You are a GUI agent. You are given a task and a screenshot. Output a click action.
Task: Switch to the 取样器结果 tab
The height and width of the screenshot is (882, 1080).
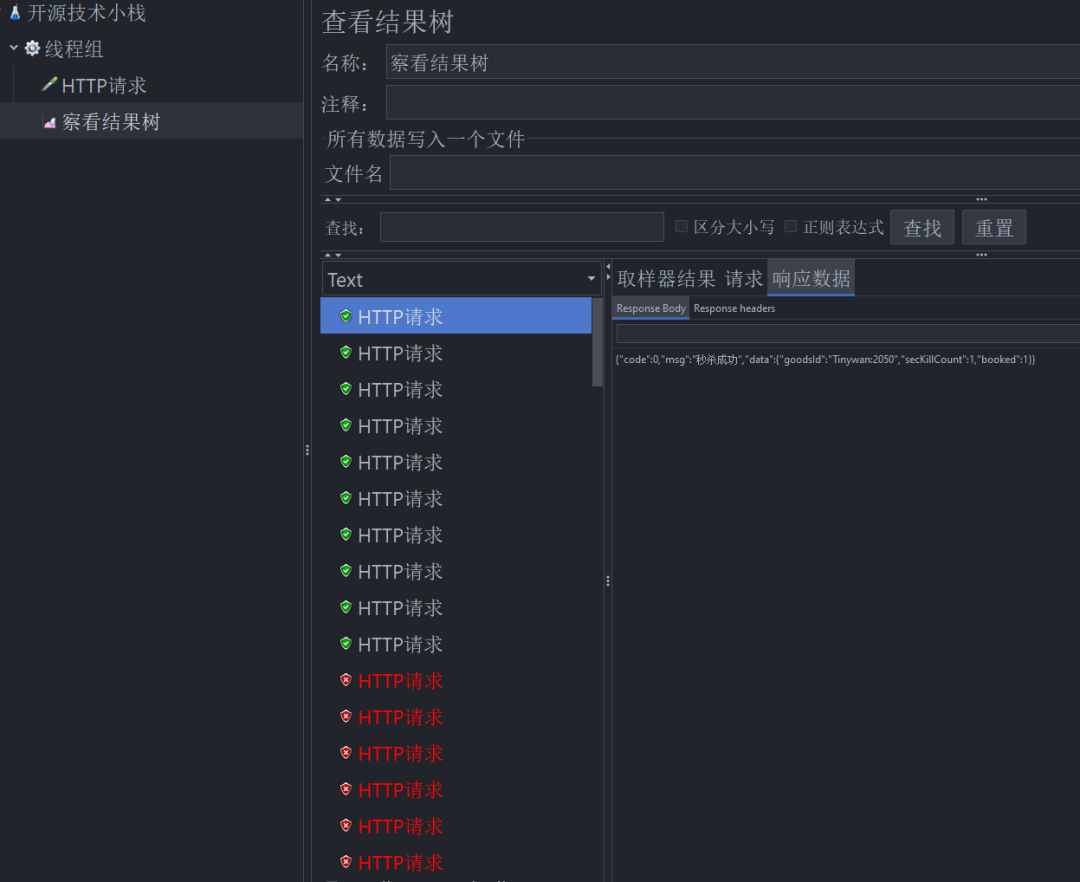pyautogui.click(x=666, y=279)
